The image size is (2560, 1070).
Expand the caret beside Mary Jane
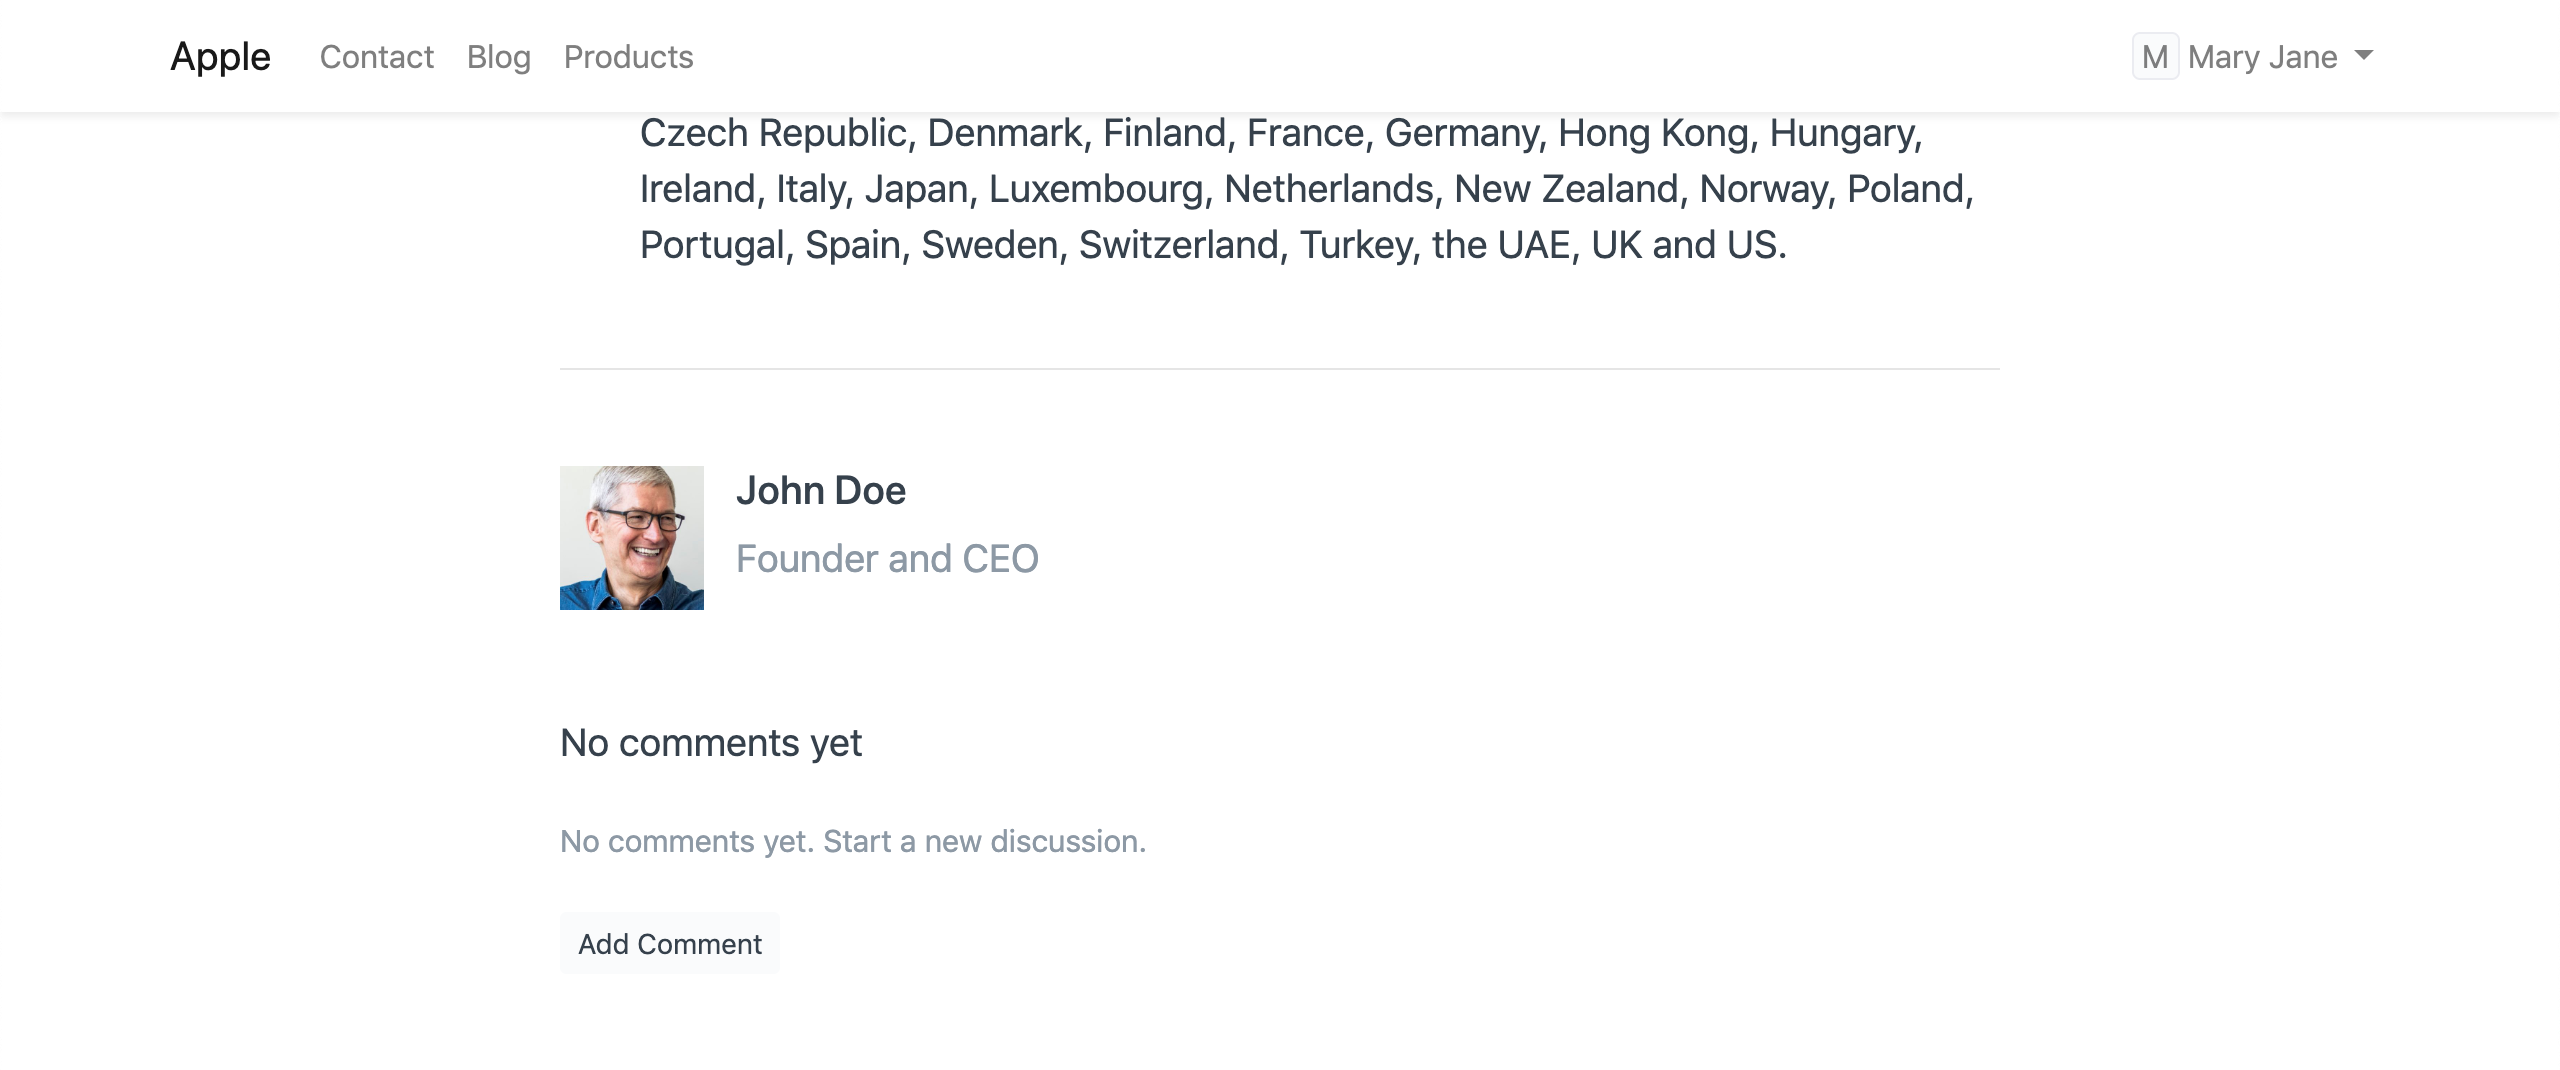[x=2364, y=55]
